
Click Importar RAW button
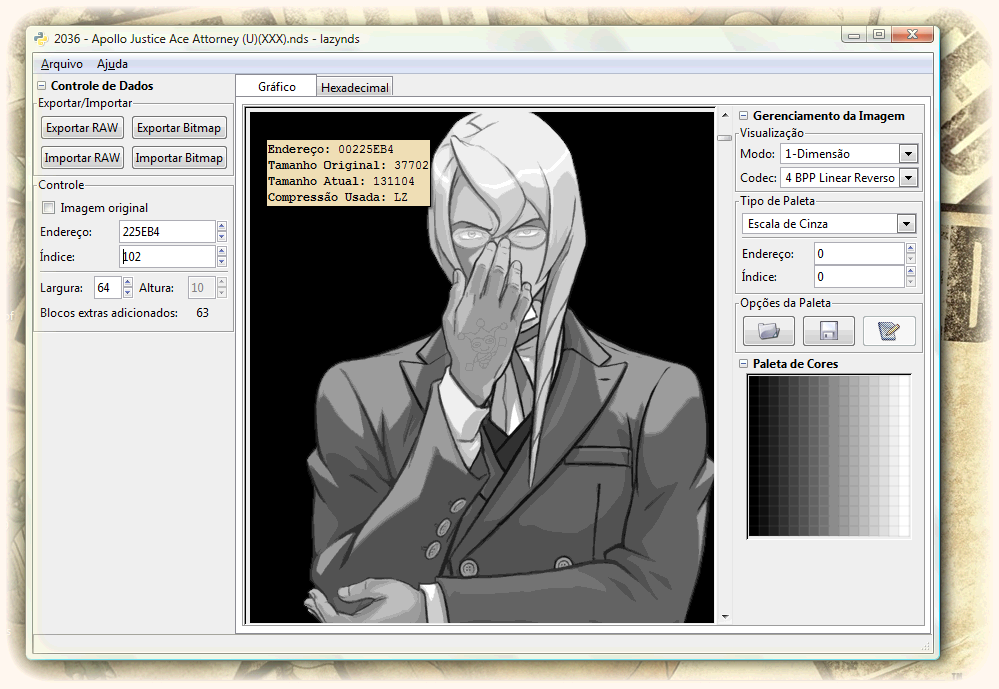pyautogui.click(x=82, y=157)
